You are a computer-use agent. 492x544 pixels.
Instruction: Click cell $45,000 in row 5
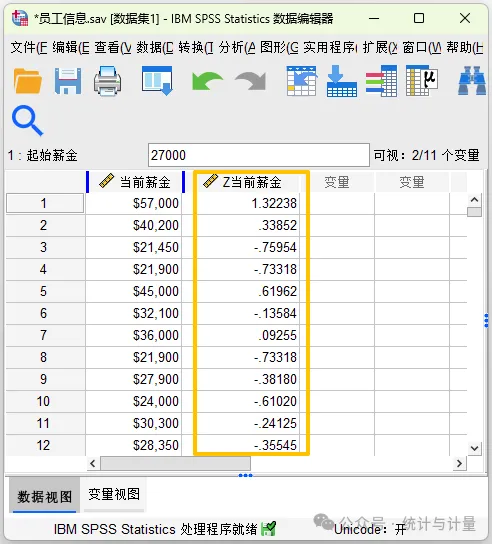pyautogui.click(x=134, y=291)
